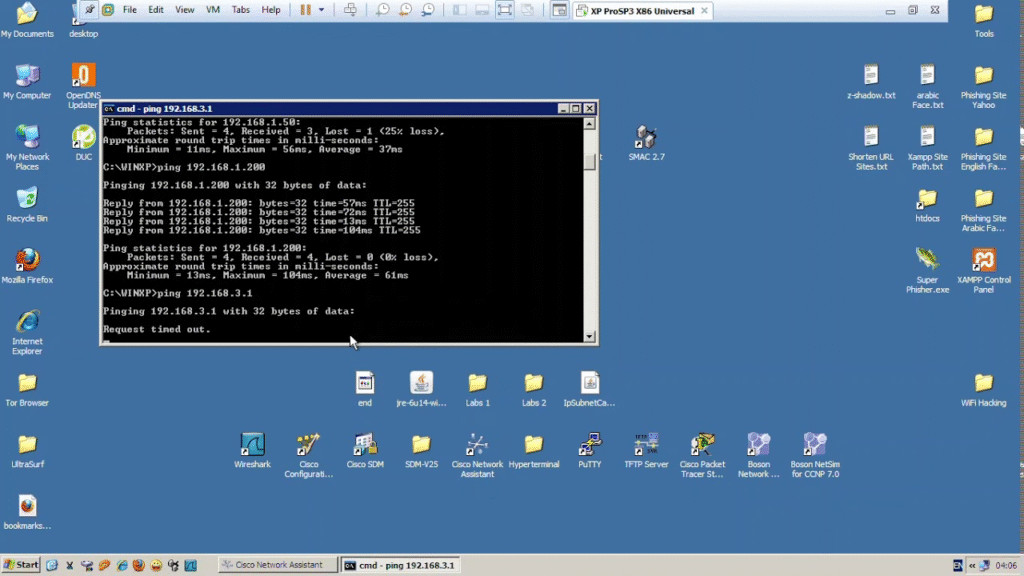Open Mozilla Firefox desktop icon
The image size is (1024, 576).
tap(27, 261)
